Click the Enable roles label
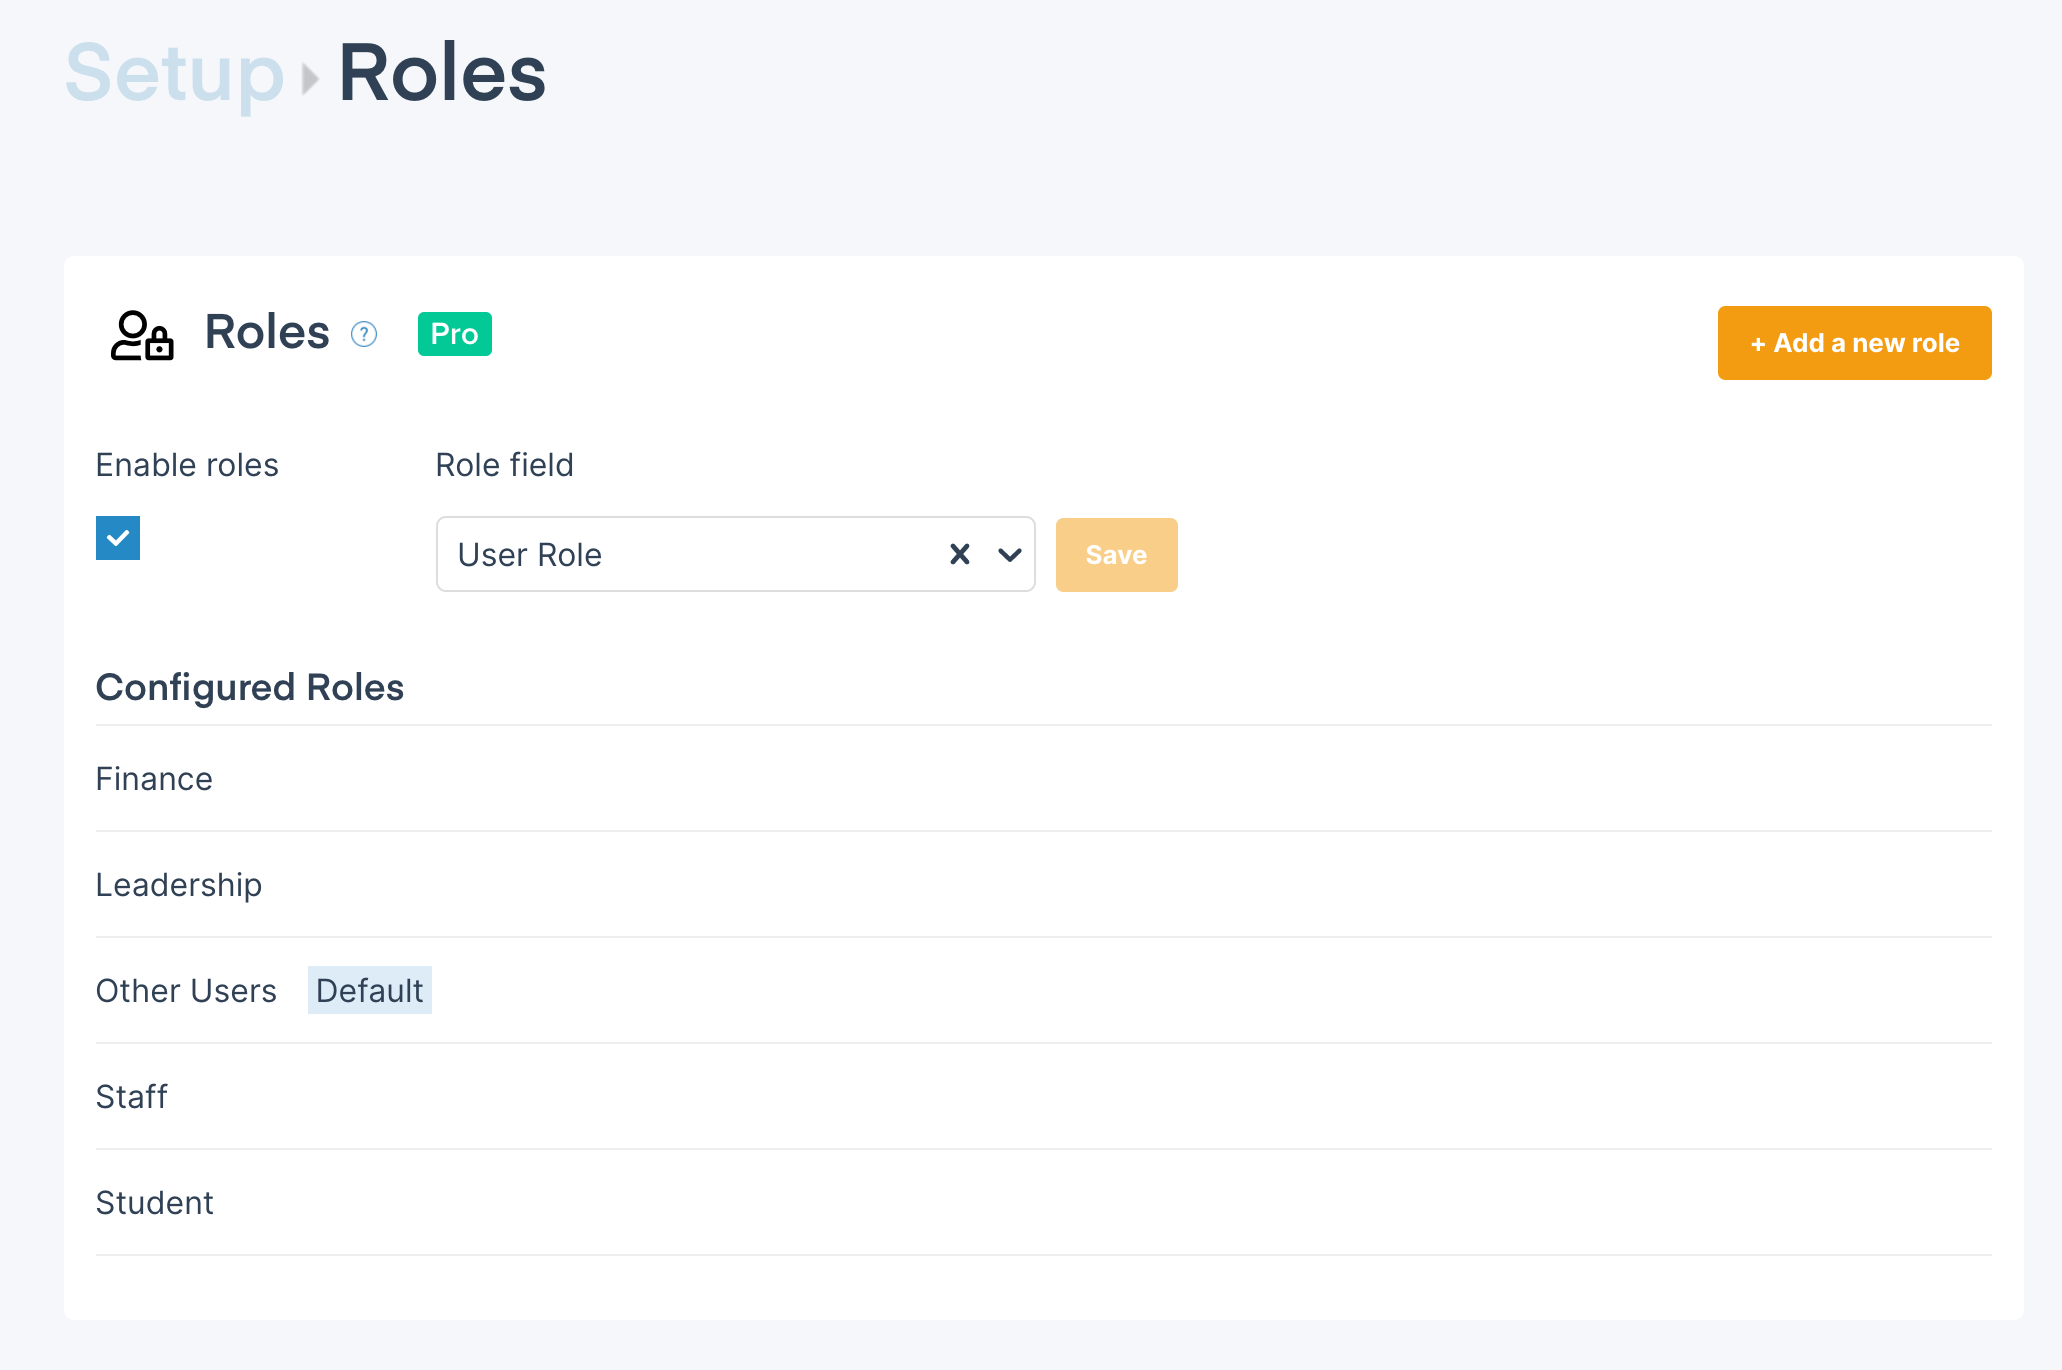The height and width of the screenshot is (1370, 2062). point(187,465)
